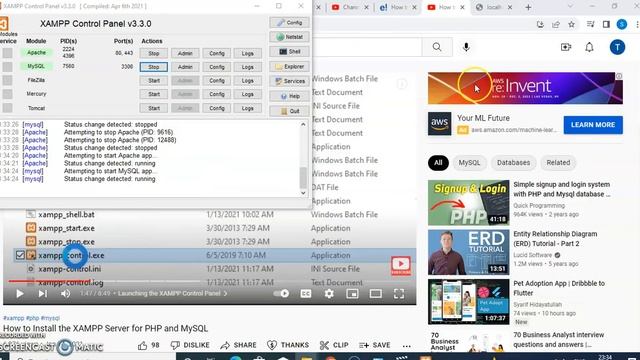Open Services in XAMPP panel

289,81
